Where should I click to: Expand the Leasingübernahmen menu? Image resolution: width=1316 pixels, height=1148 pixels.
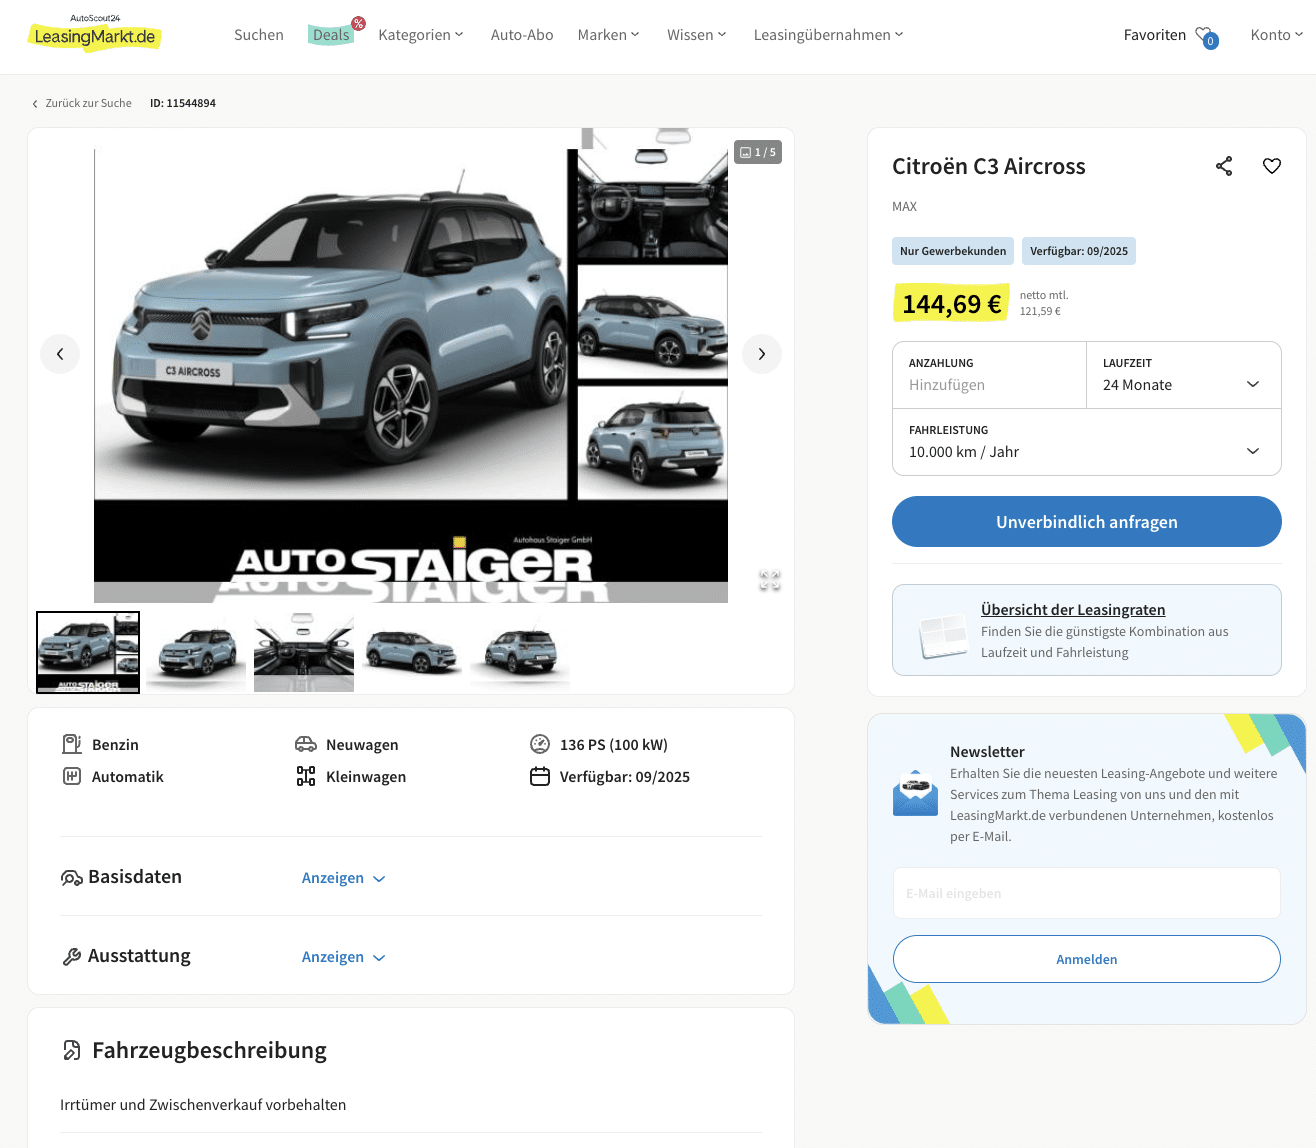point(829,35)
